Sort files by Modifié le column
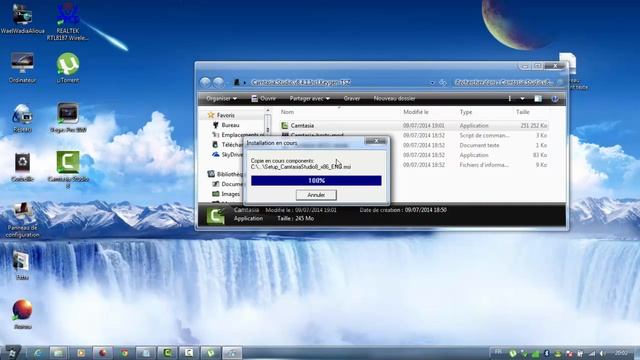Screen dimensions: 640x360 click(416, 112)
